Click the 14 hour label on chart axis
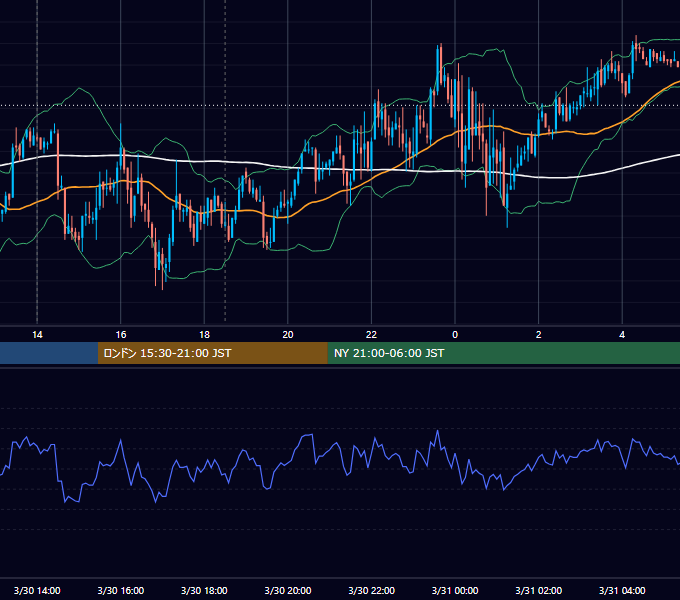The width and height of the screenshot is (680, 600). tap(37, 335)
